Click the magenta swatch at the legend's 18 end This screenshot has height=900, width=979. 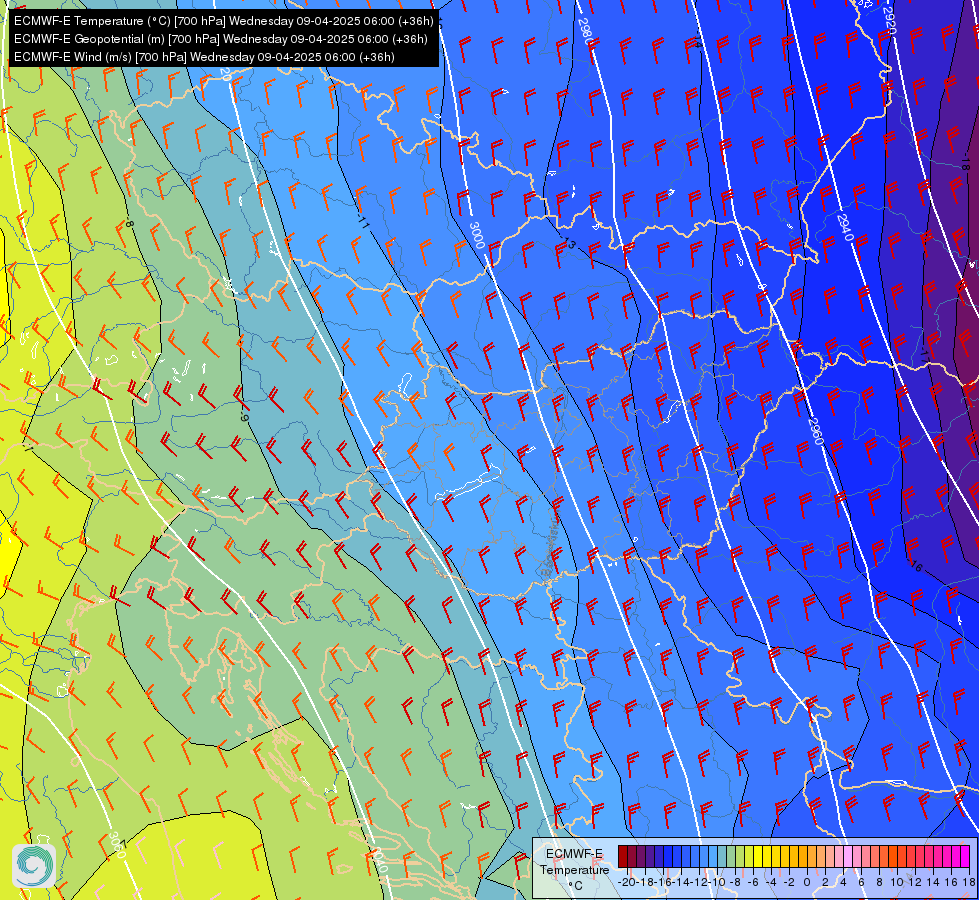pyautogui.click(x=965, y=856)
